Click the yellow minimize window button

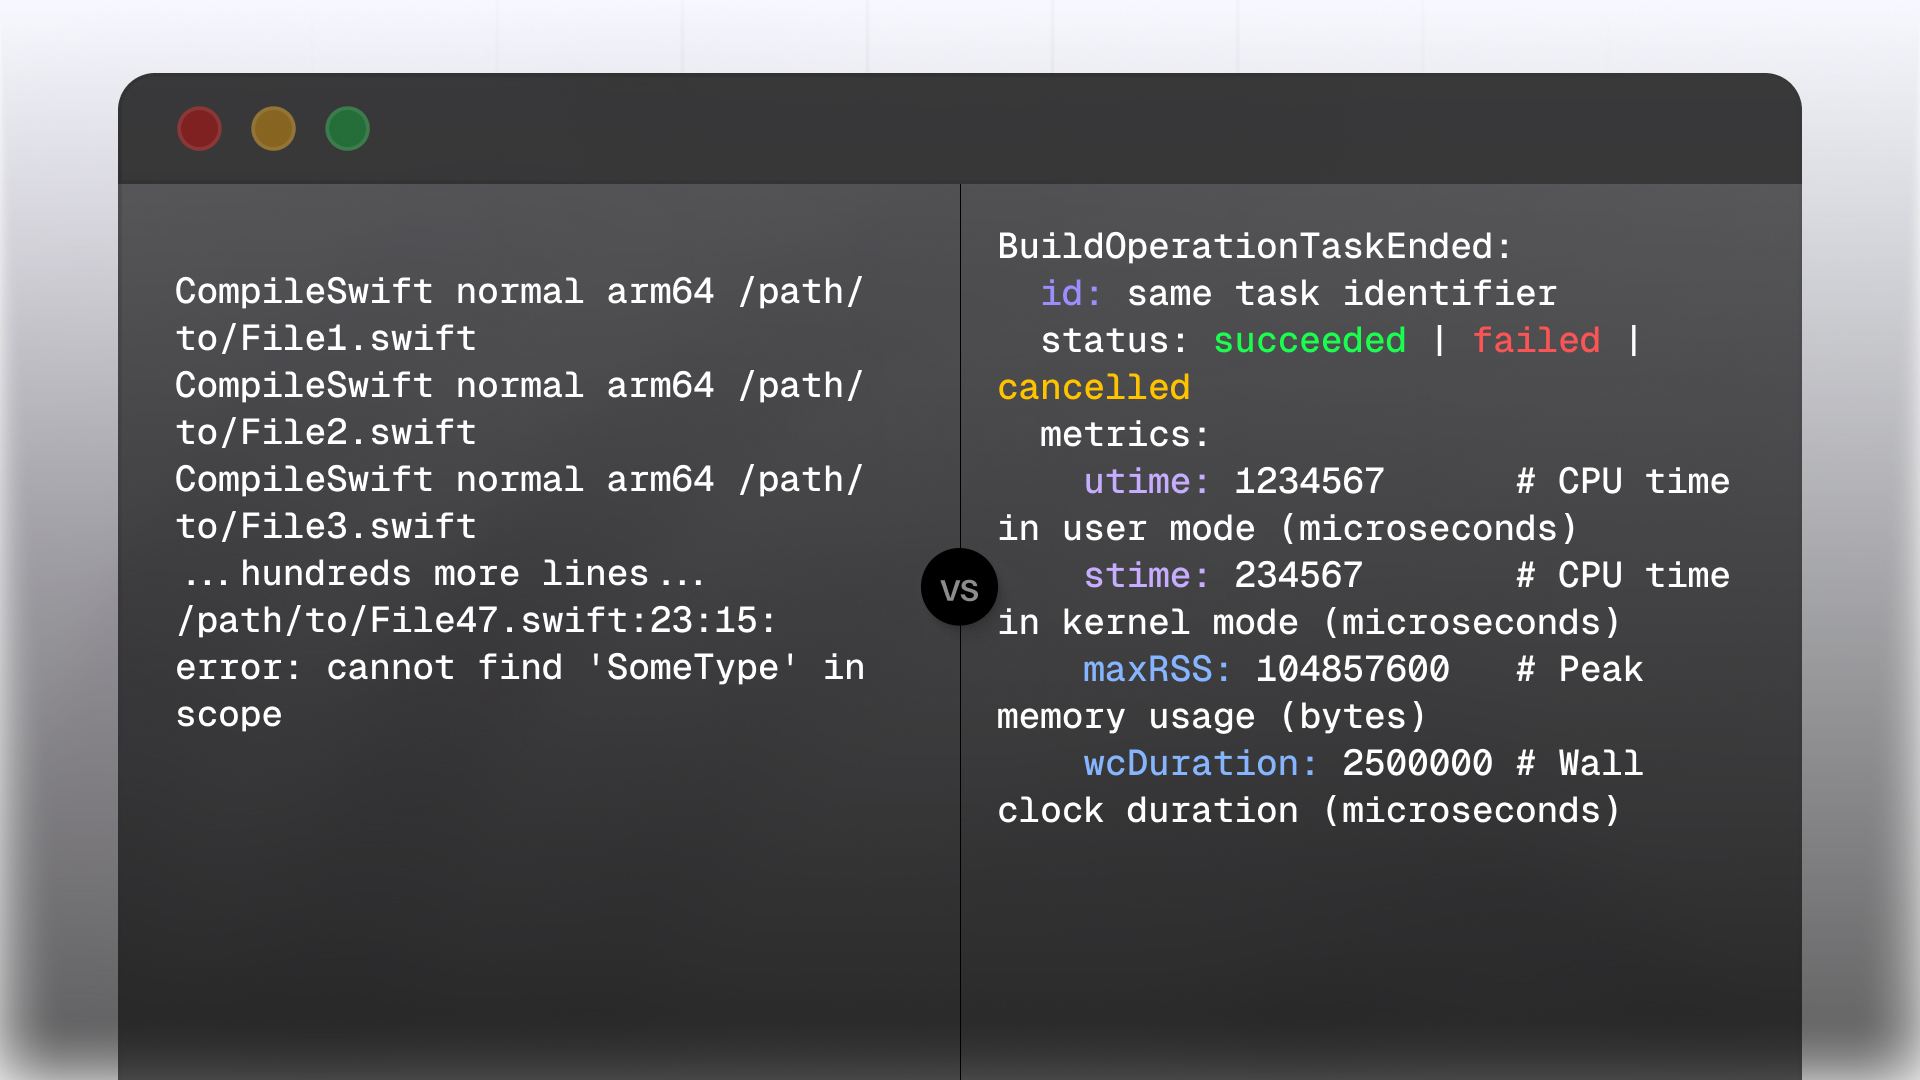(273, 129)
